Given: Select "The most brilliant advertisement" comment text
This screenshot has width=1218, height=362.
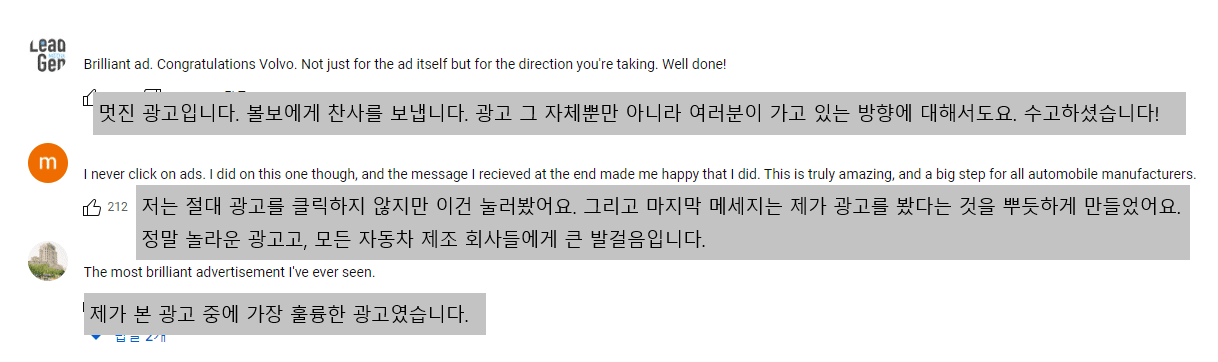Looking at the screenshot, I should (229, 271).
